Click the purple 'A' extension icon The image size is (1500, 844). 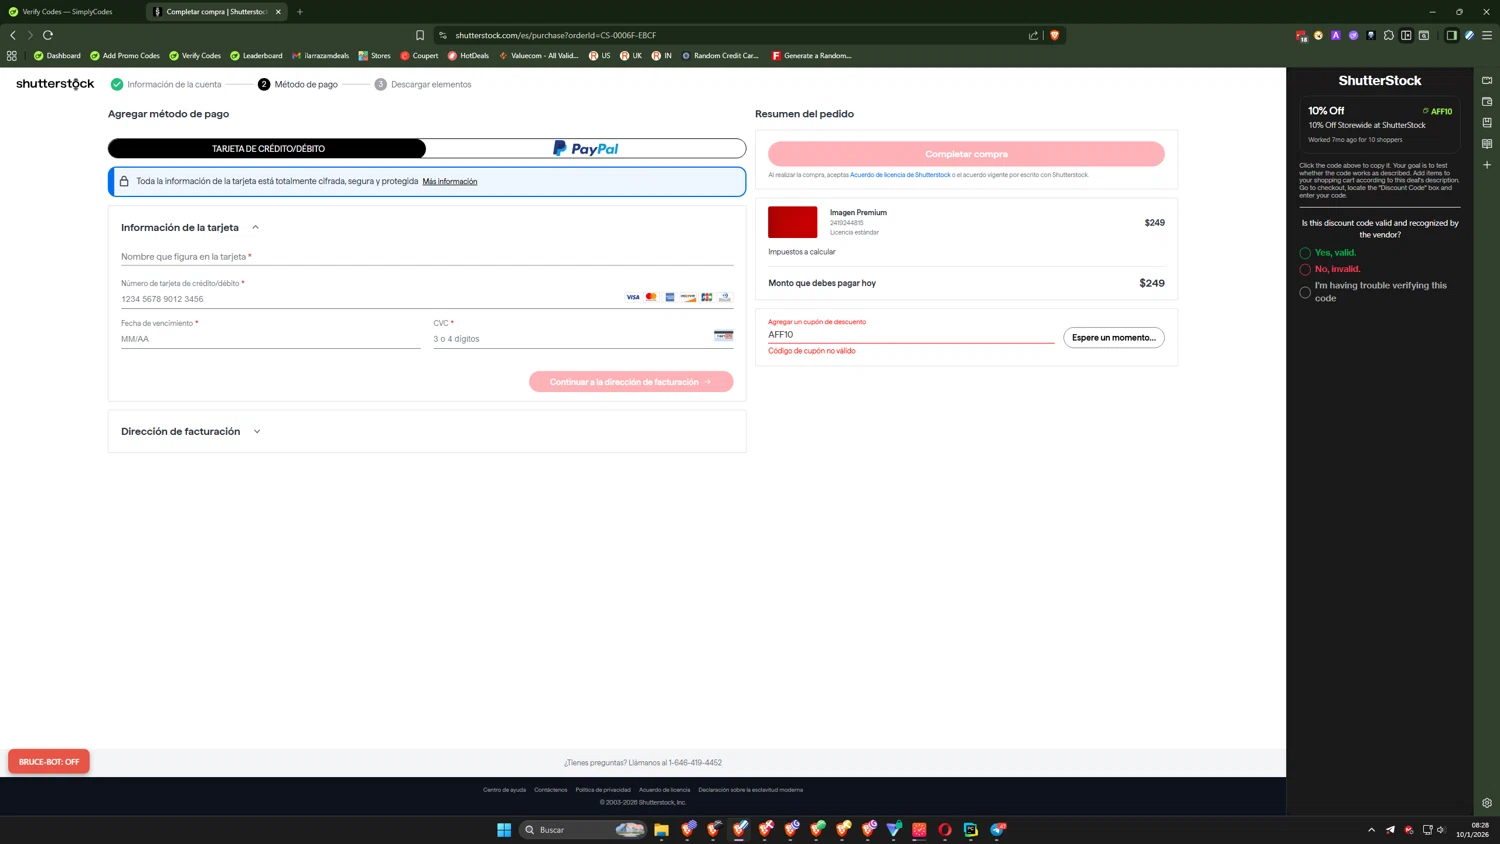(1336, 35)
